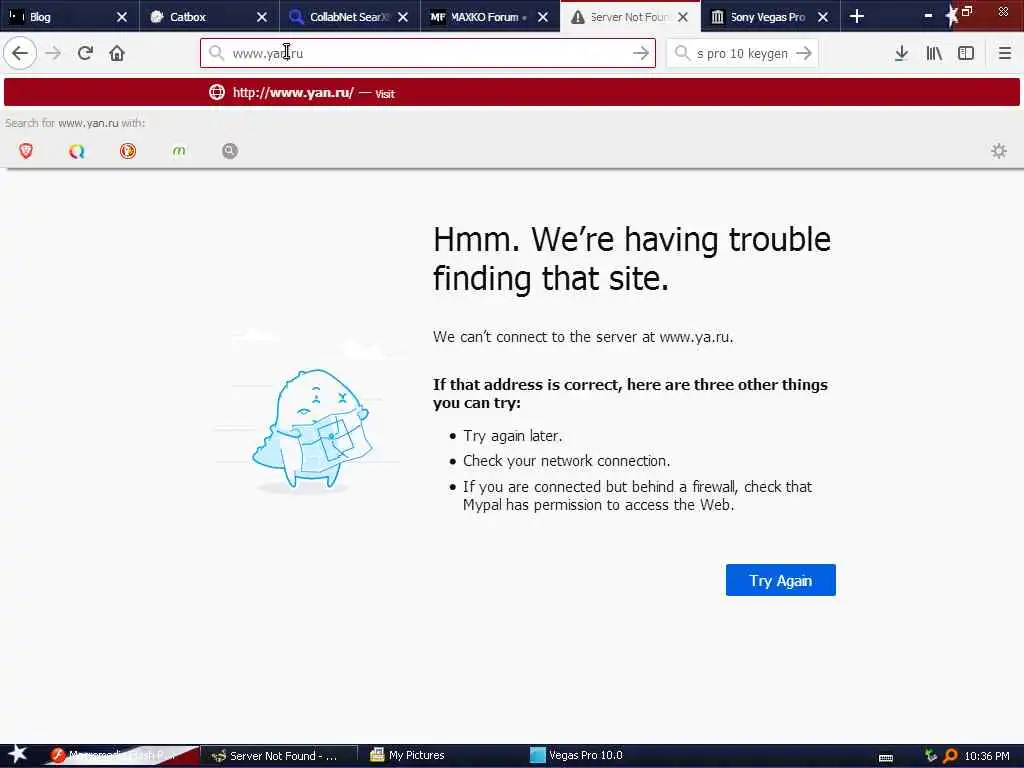Close the Server Not Found tab

click(x=683, y=17)
